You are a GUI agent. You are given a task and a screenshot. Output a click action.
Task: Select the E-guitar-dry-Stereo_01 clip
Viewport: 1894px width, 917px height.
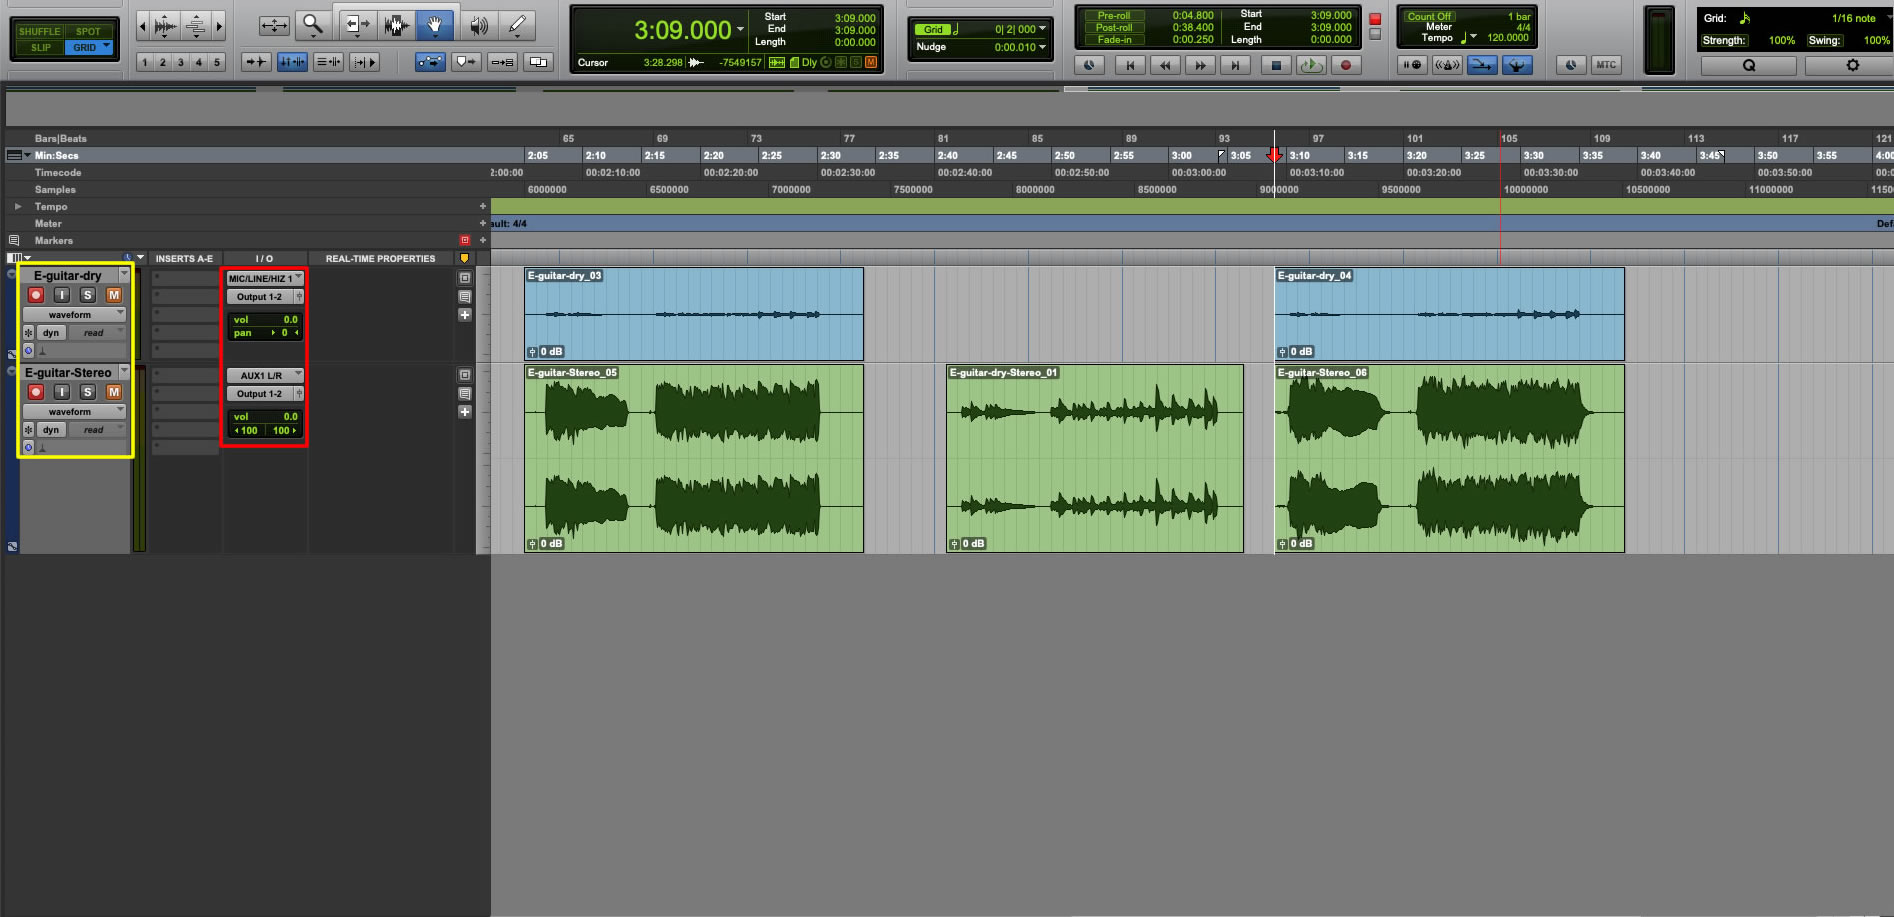coord(1095,458)
